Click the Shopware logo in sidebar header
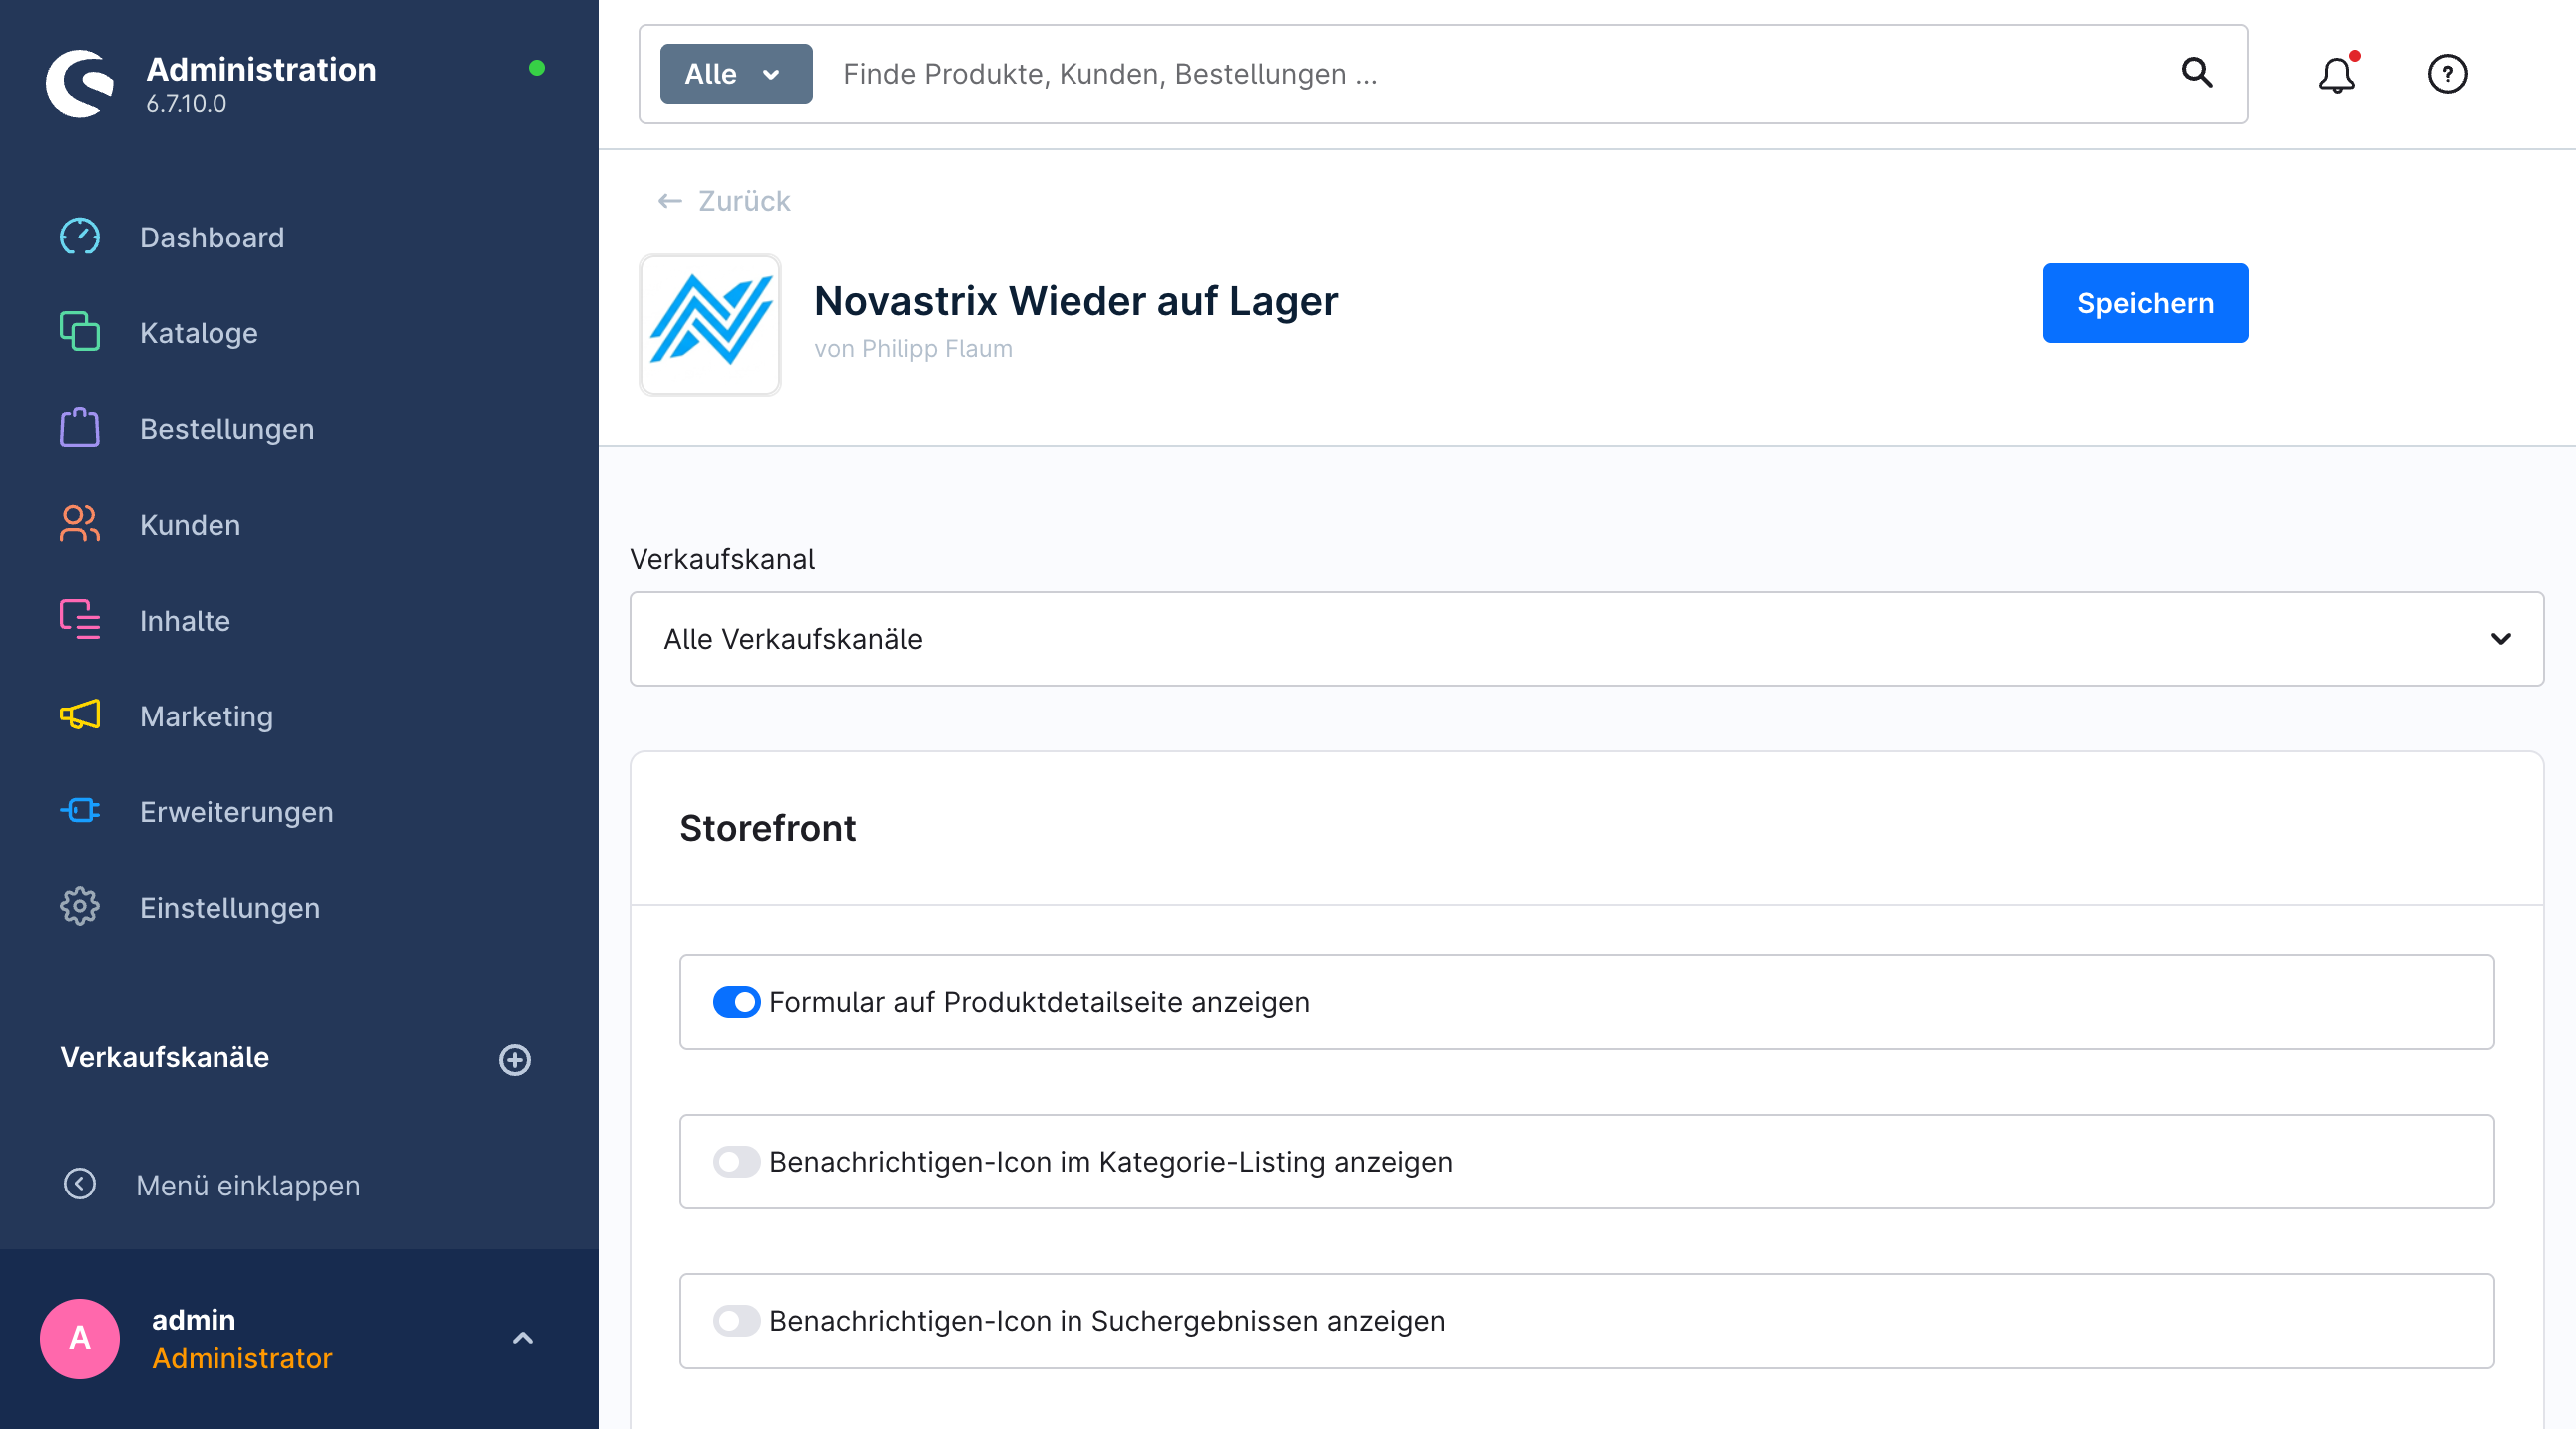 pos(80,83)
